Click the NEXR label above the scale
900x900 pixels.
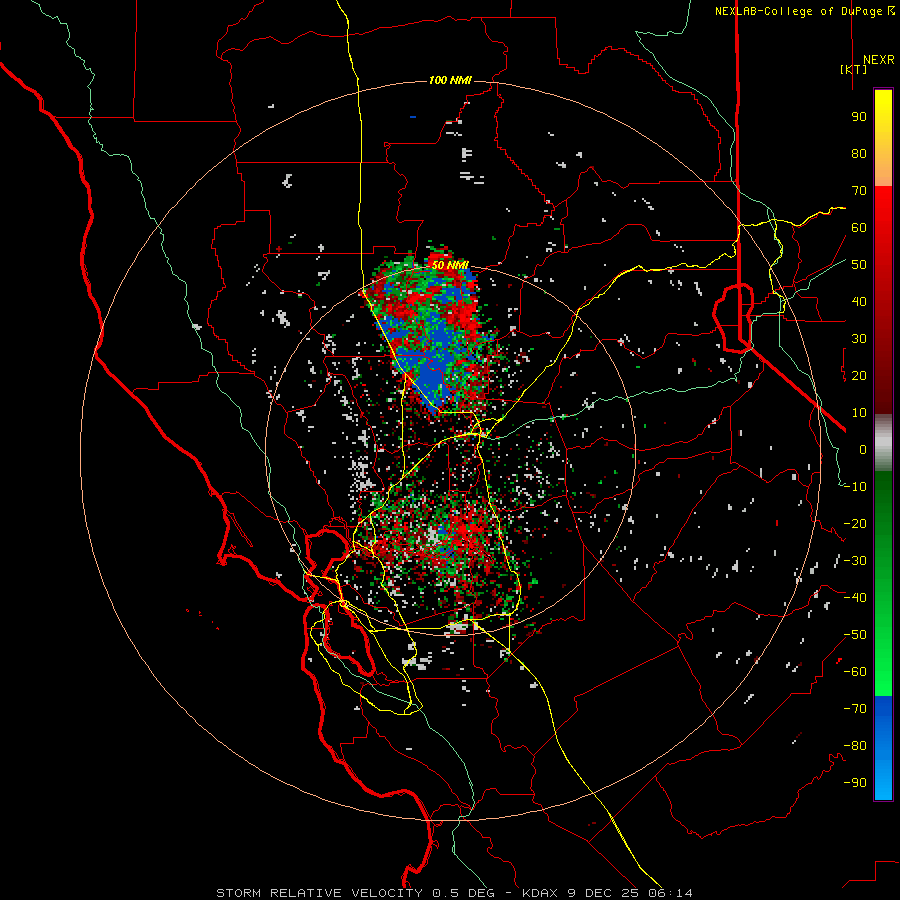pyautogui.click(x=879, y=60)
